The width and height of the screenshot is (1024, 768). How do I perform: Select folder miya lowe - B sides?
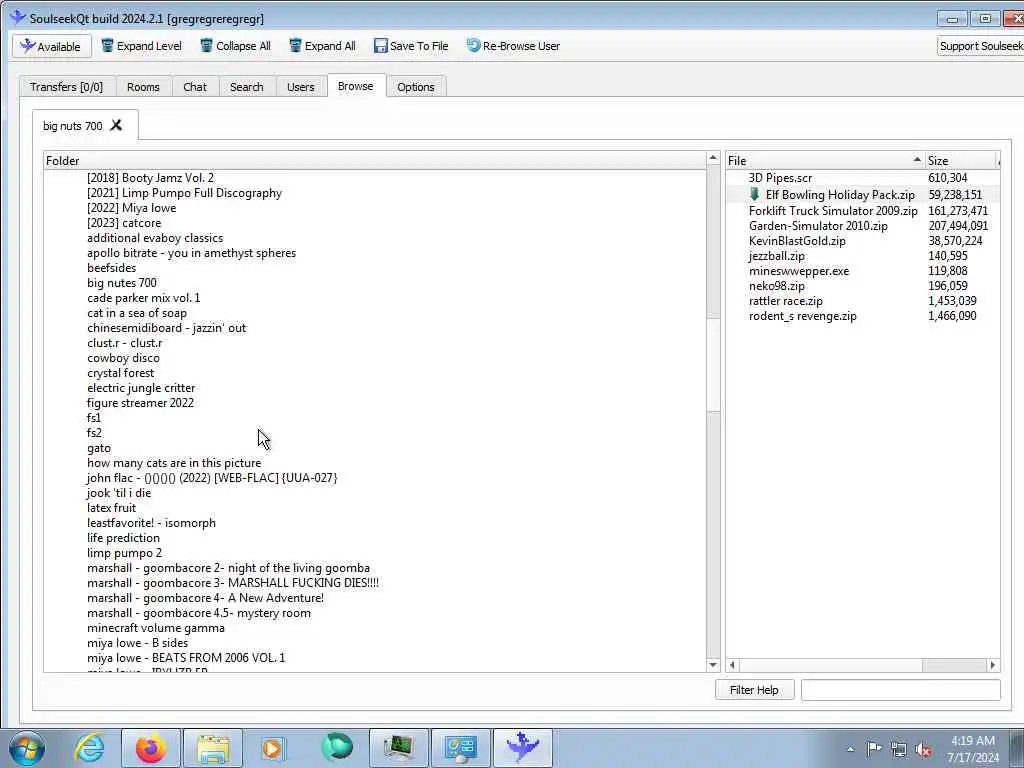click(137, 643)
